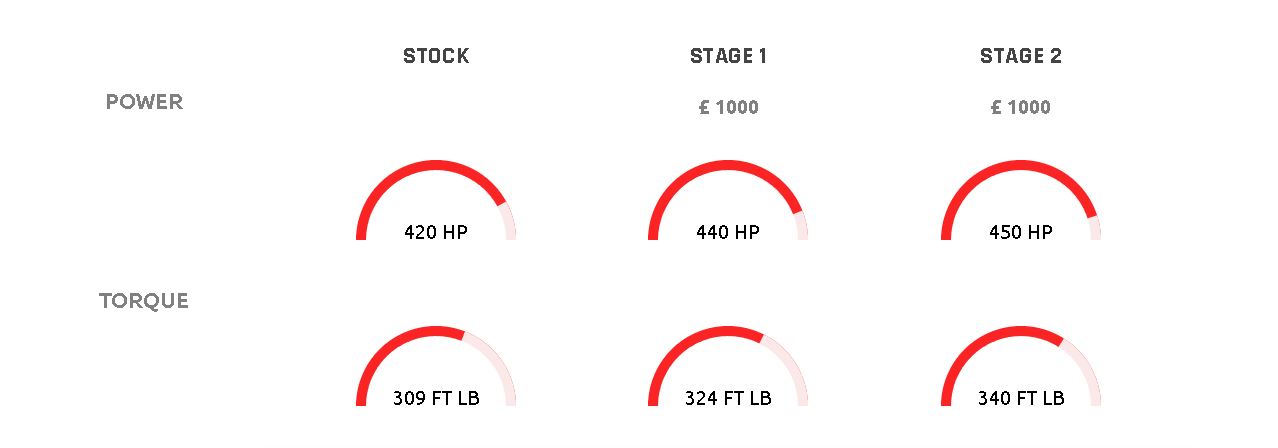Select the STAGE 2 column heading

pos(1021,56)
